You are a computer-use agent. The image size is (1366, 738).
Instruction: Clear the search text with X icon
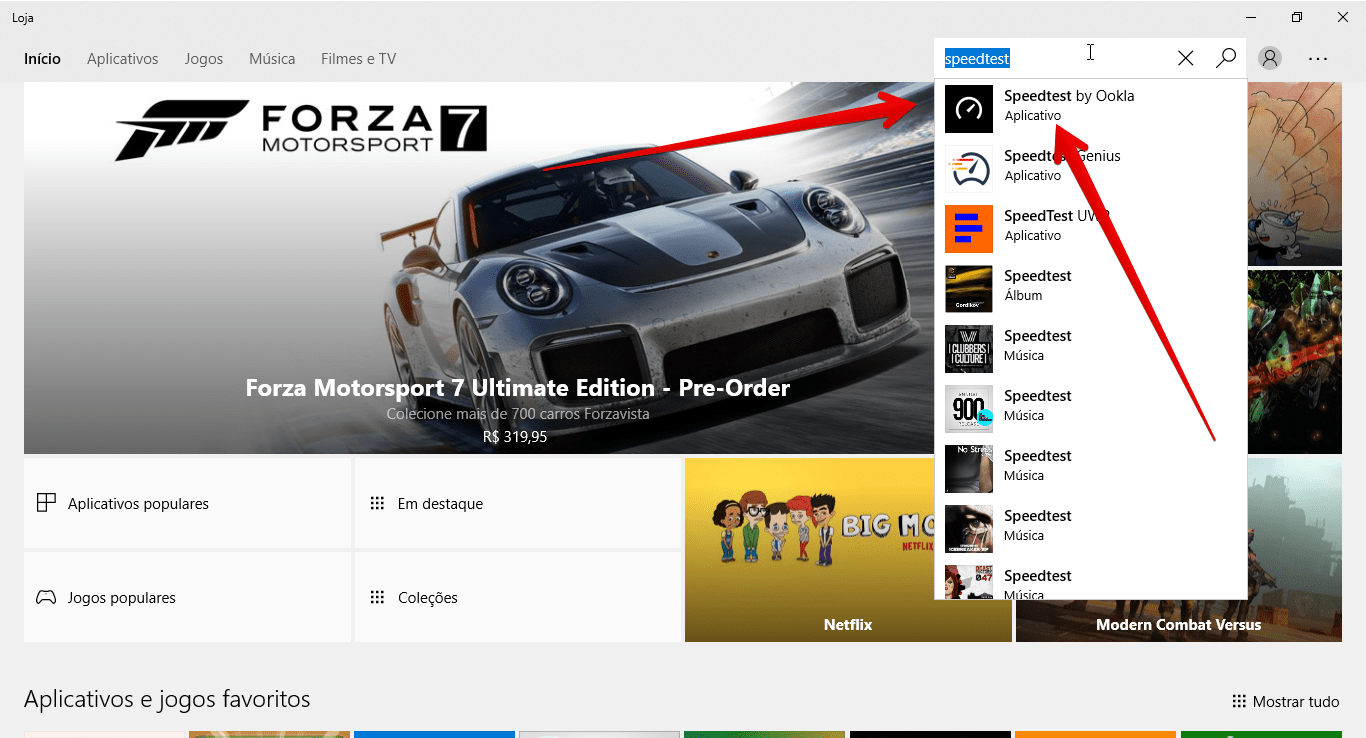(x=1186, y=58)
